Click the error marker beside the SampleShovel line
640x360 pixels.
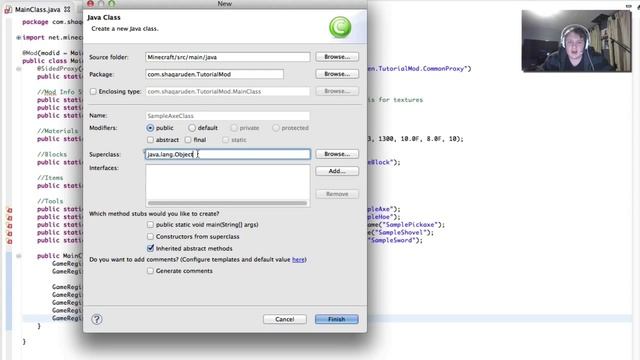click(9, 233)
